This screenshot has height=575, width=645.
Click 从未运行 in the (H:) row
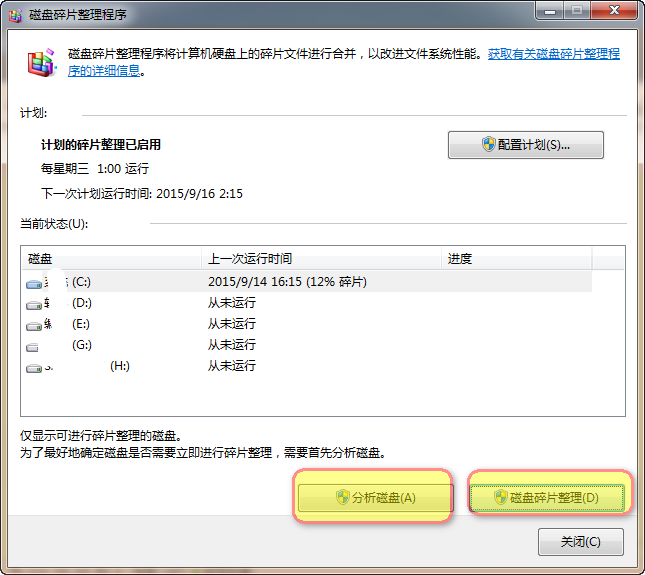231,367
